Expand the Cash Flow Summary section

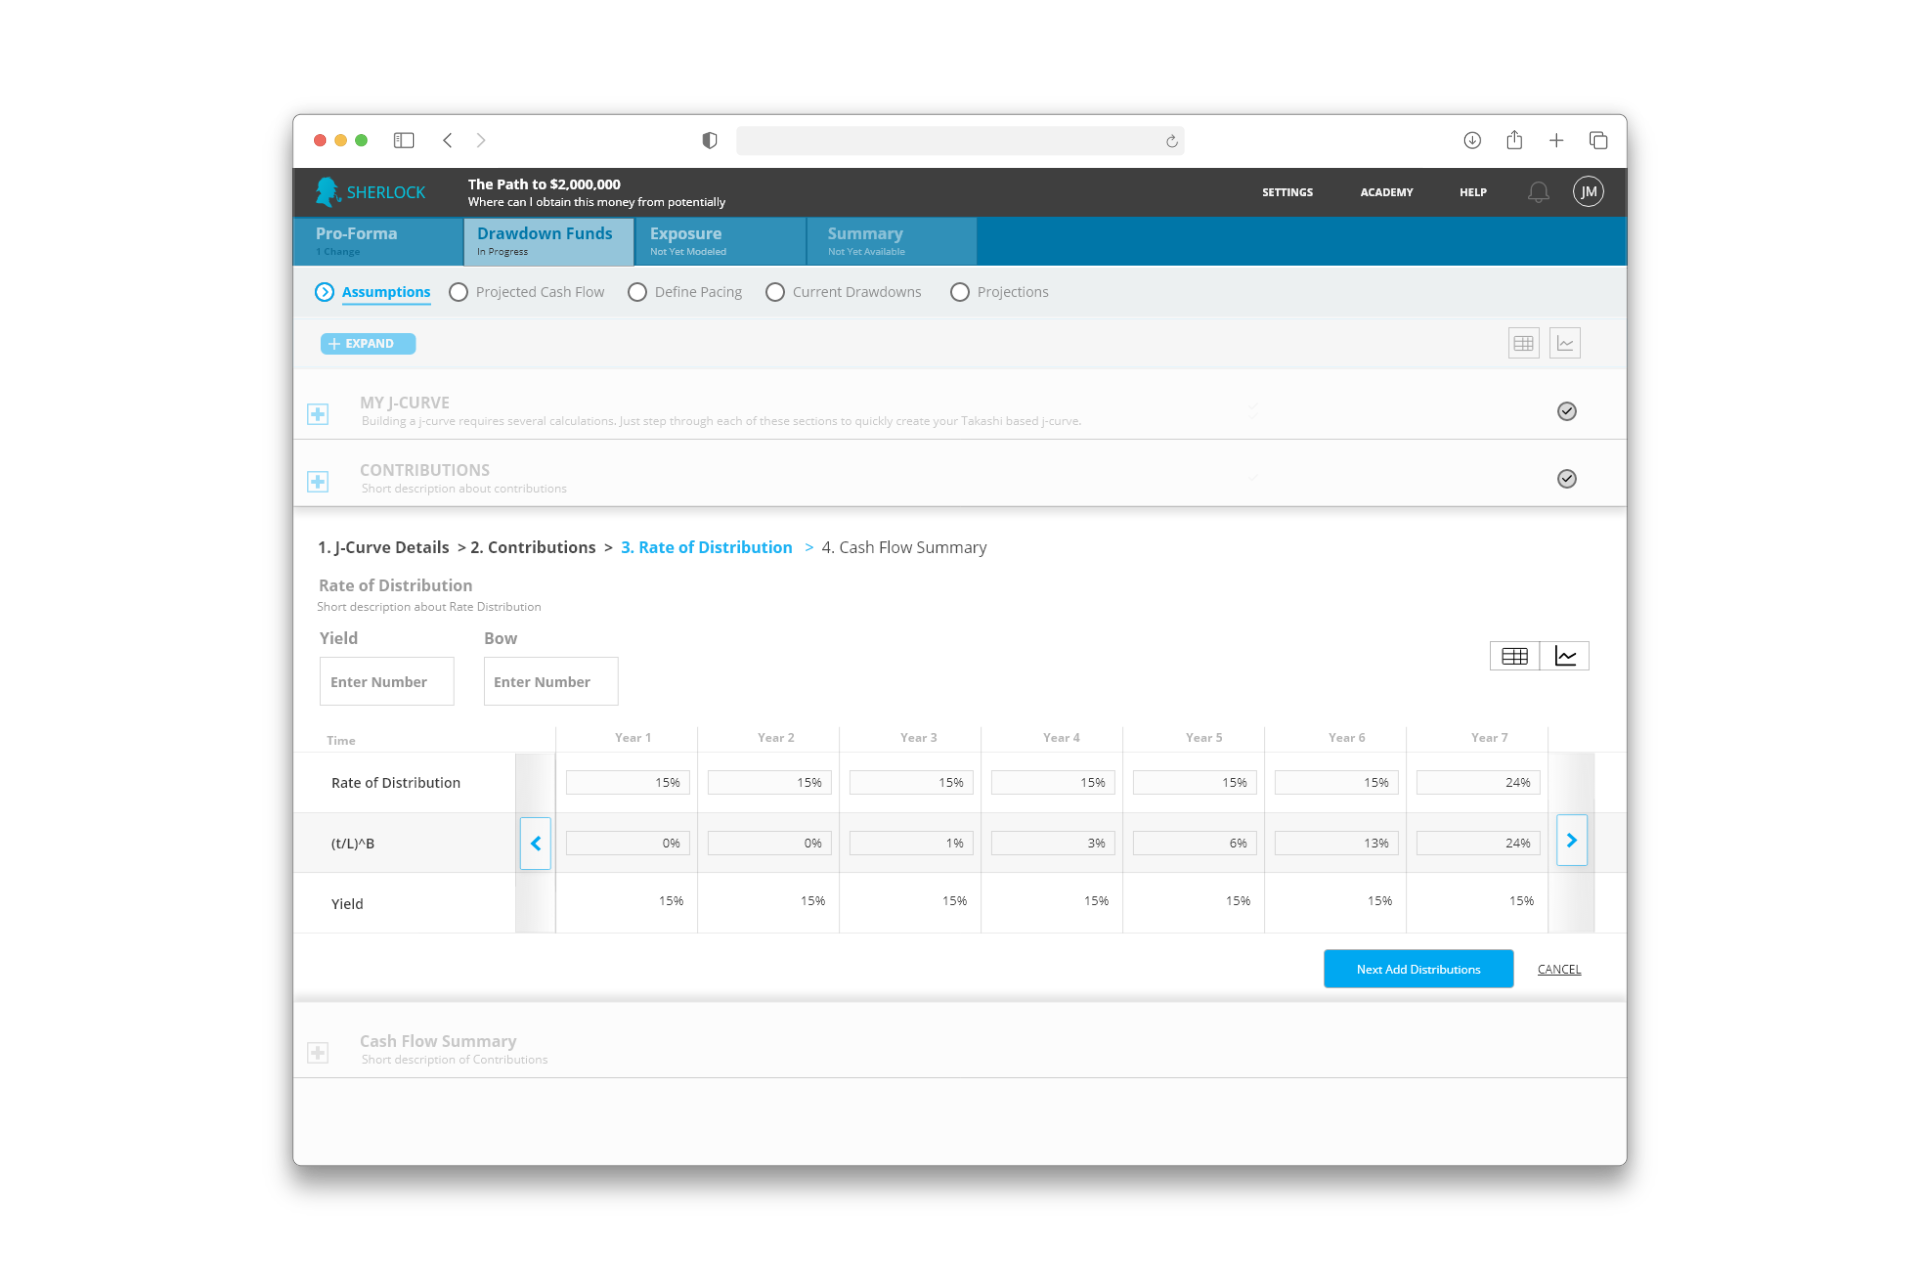[x=318, y=1052]
